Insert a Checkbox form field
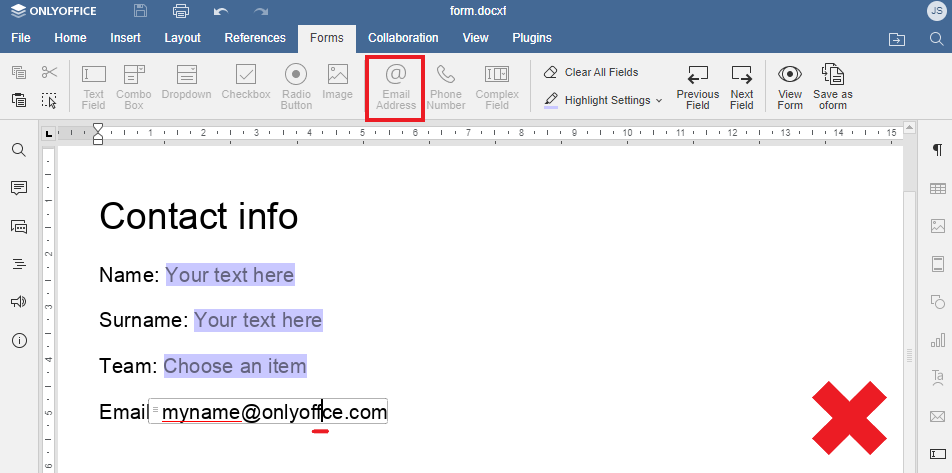The image size is (952, 473). pos(246,86)
